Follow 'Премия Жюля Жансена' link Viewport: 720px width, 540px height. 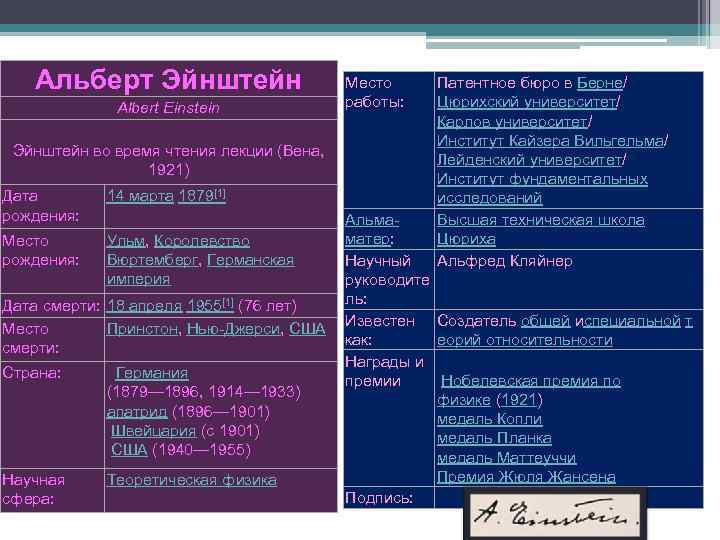point(526,477)
